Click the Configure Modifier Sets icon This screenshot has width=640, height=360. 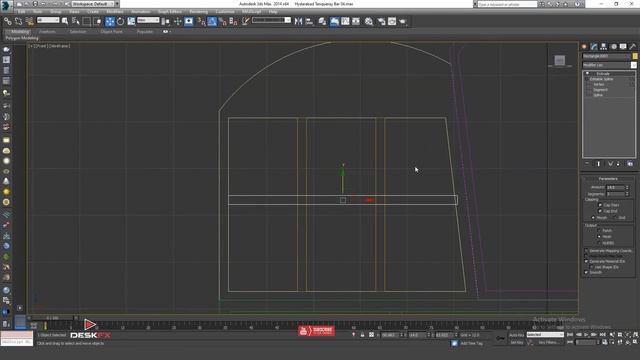(630, 164)
